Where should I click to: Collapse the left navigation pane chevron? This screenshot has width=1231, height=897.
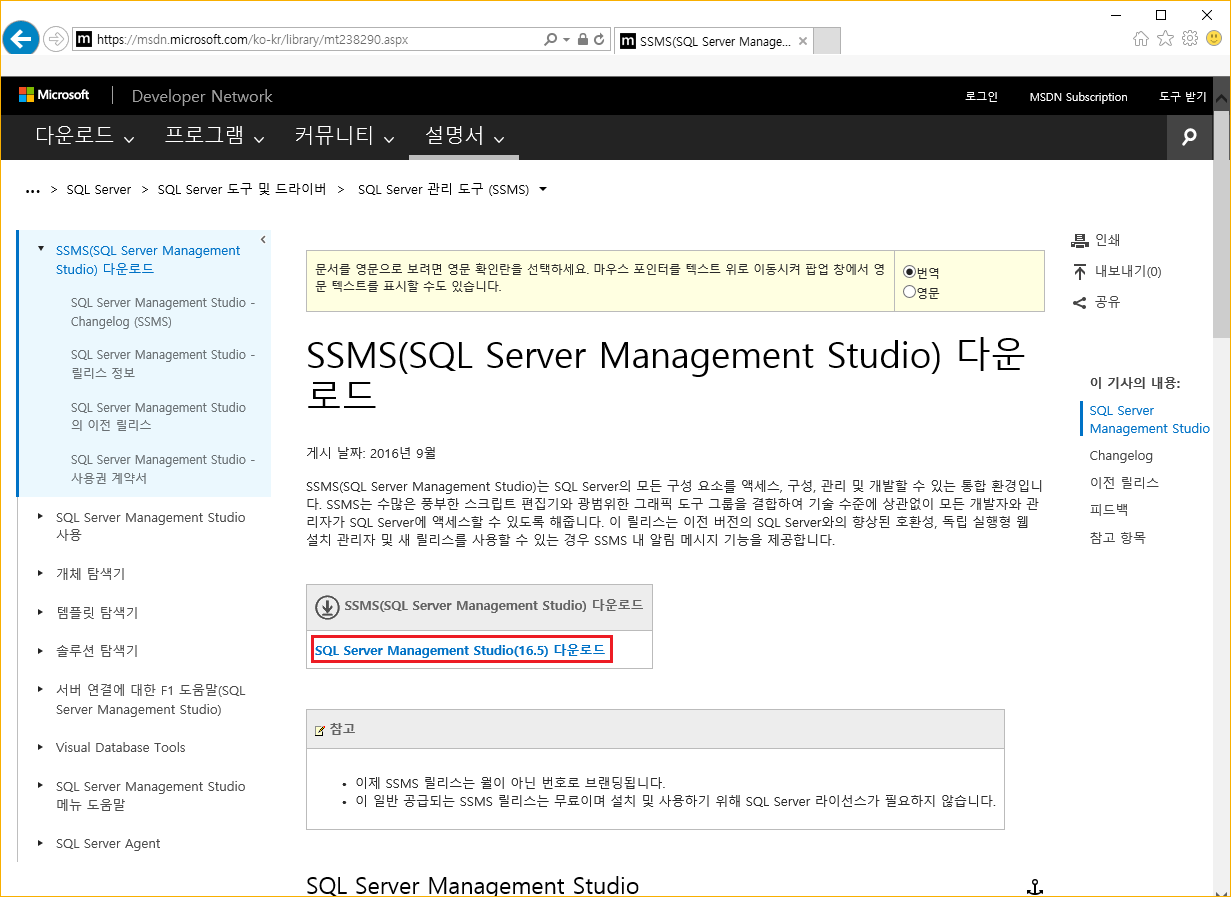(x=262, y=239)
